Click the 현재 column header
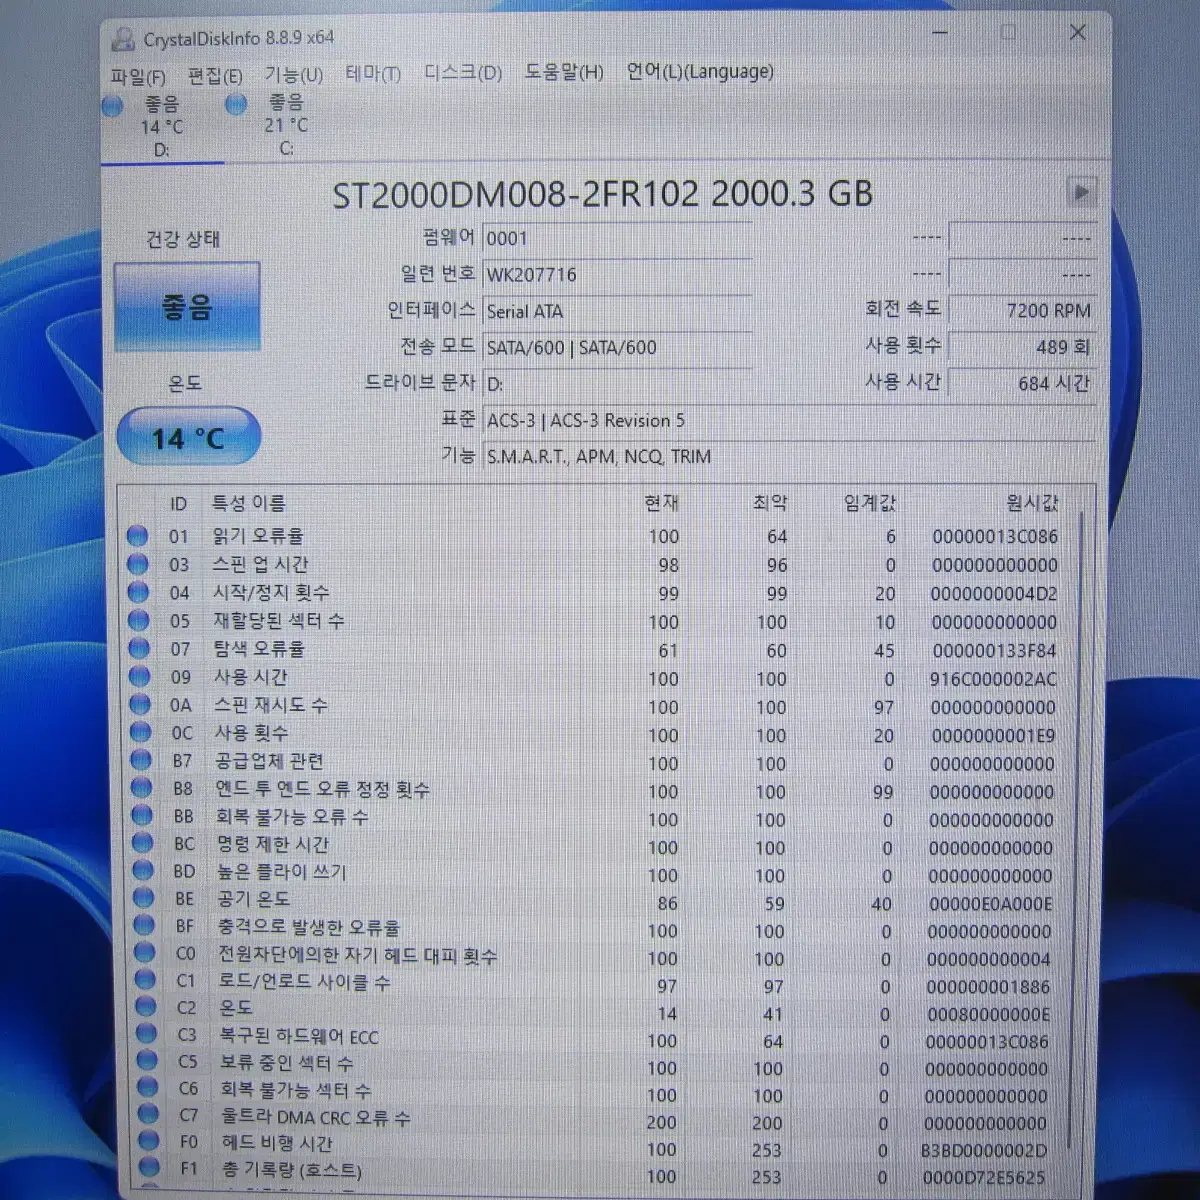This screenshot has height=1200, width=1200. (x=662, y=502)
